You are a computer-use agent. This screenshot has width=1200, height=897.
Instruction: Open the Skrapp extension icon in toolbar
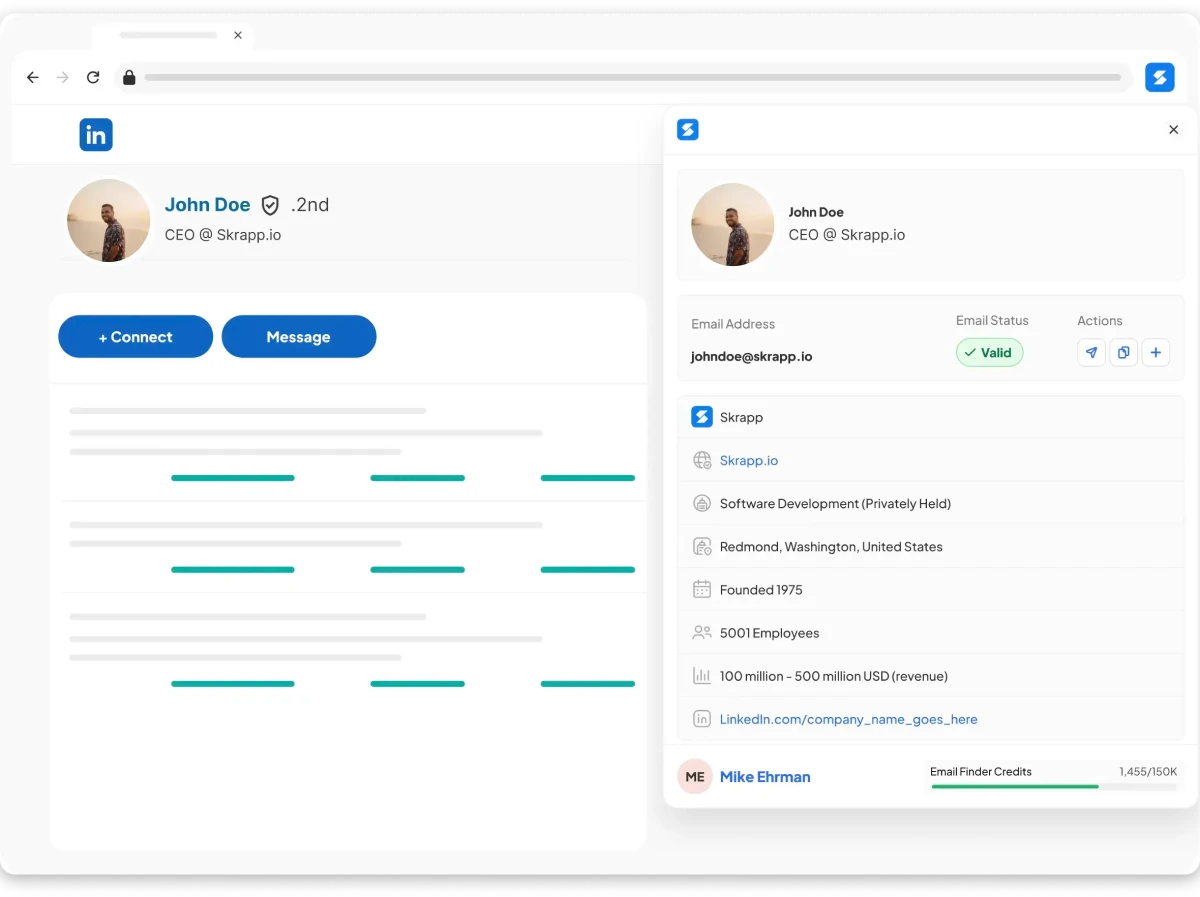pyautogui.click(x=1159, y=77)
